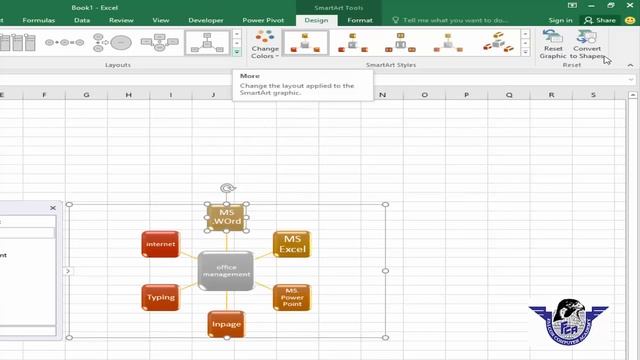Viewport: 640px width, 360px height.
Task: Collapse the ribbon with the caret
Action: pos(630,65)
